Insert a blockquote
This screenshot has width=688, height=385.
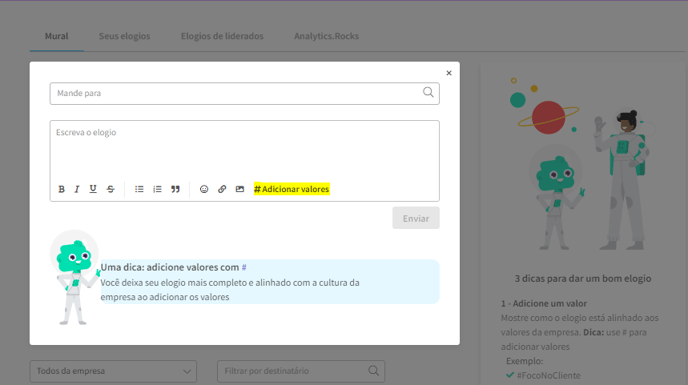pyautogui.click(x=176, y=189)
